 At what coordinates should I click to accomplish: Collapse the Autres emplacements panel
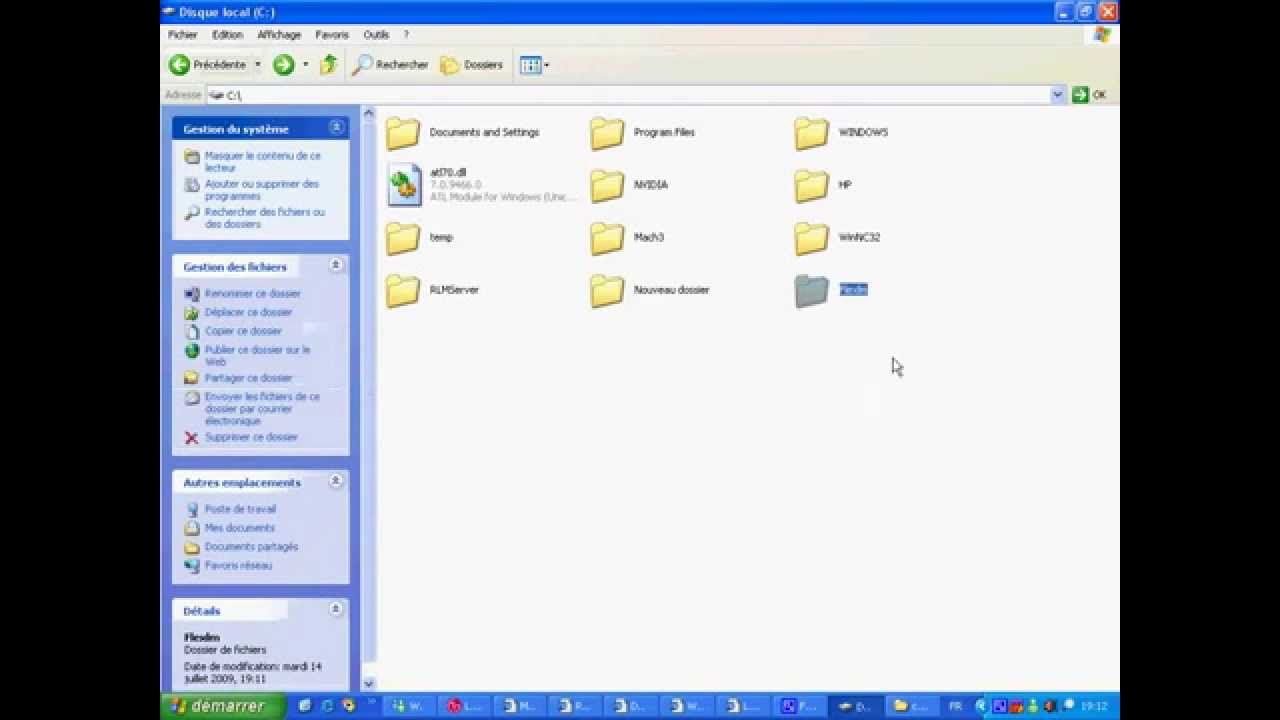336,481
